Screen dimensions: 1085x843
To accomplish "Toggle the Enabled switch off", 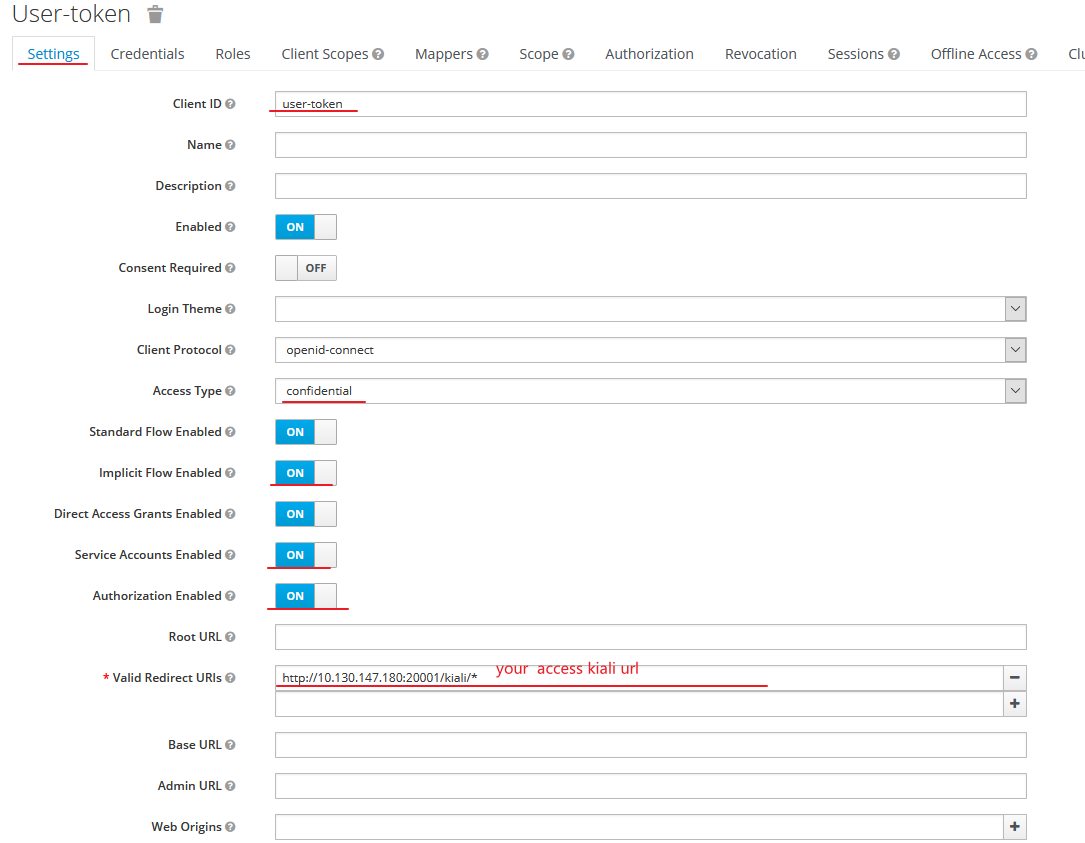I will coord(306,227).
